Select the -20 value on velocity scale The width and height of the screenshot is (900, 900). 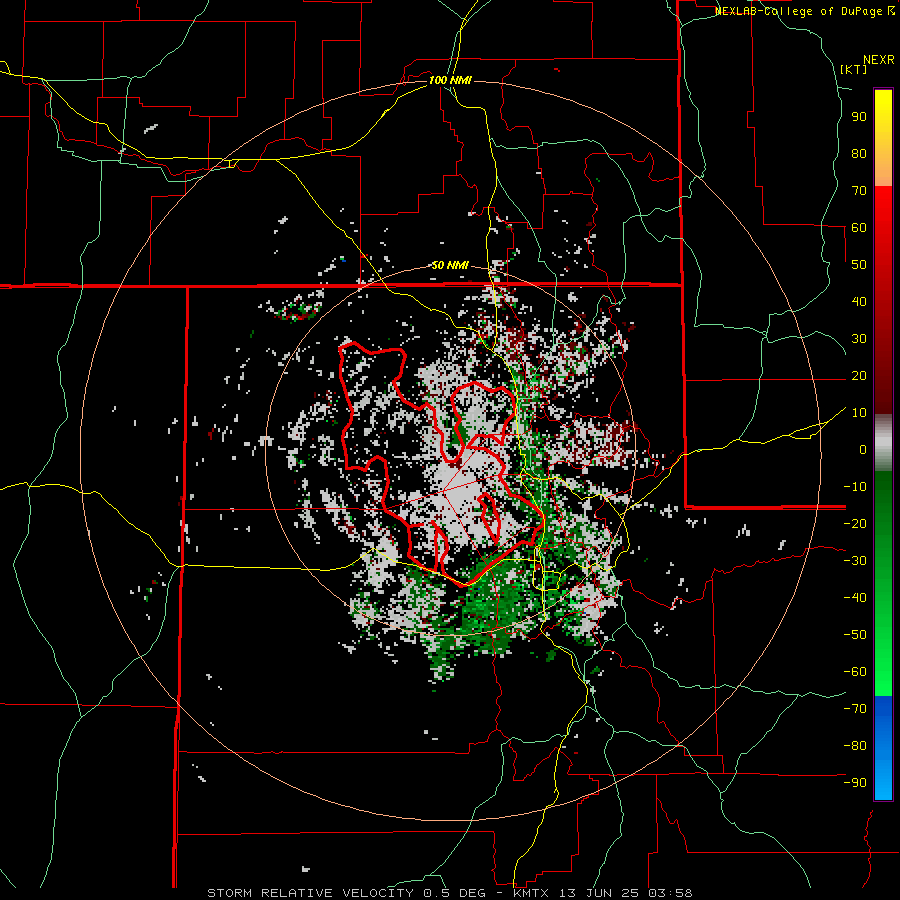[x=855, y=524]
